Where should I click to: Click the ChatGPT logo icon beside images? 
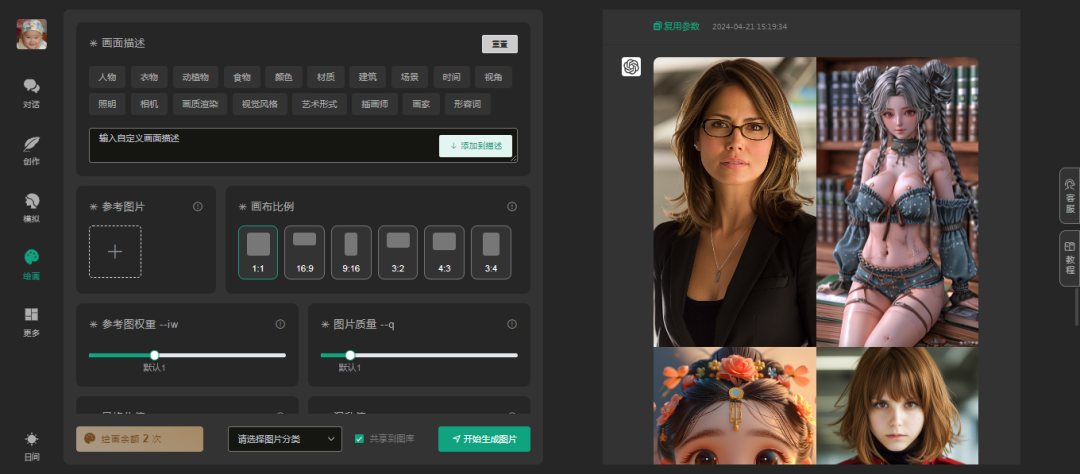click(631, 66)
